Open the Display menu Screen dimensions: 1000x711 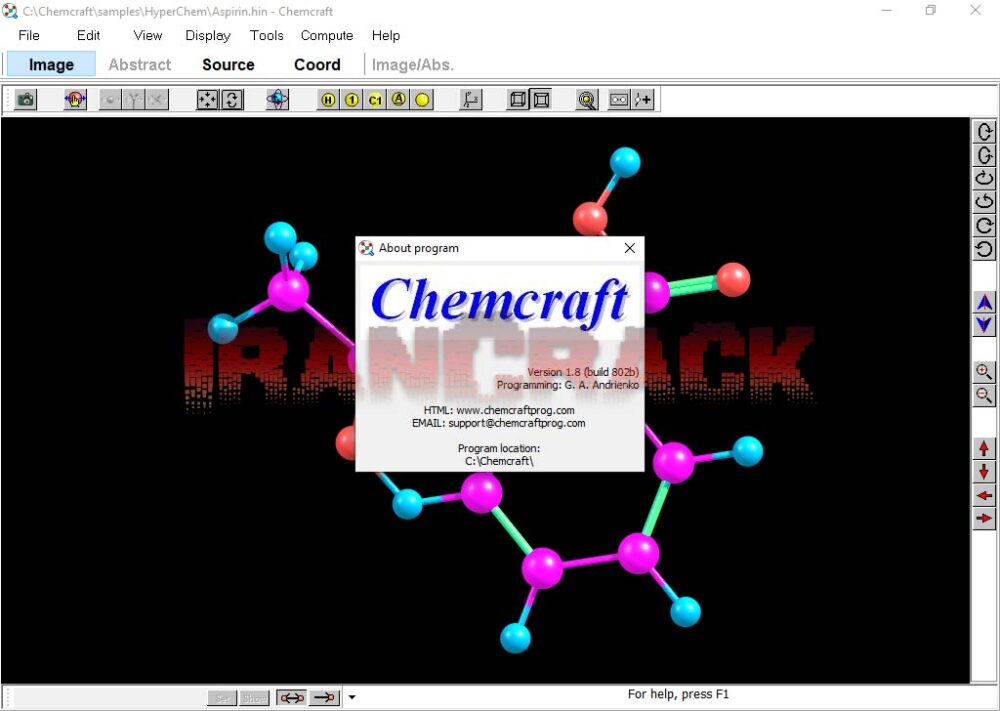207,35
